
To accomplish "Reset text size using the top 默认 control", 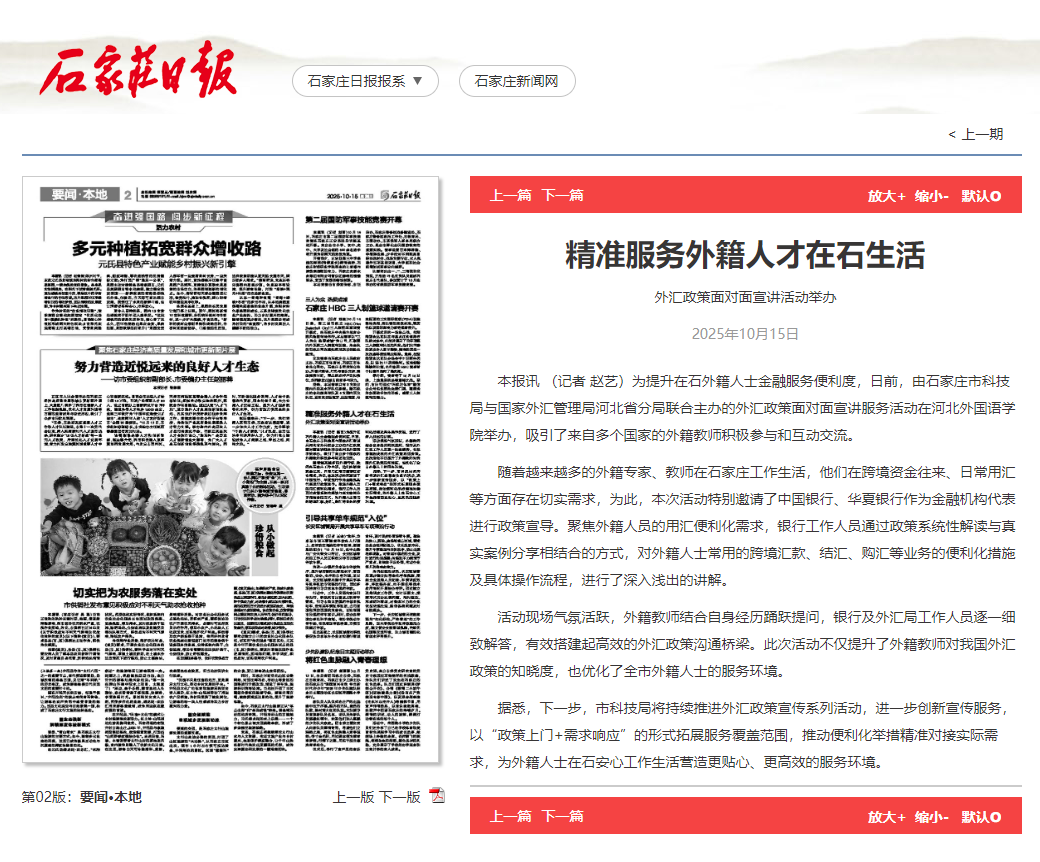I will click(977, 196).
